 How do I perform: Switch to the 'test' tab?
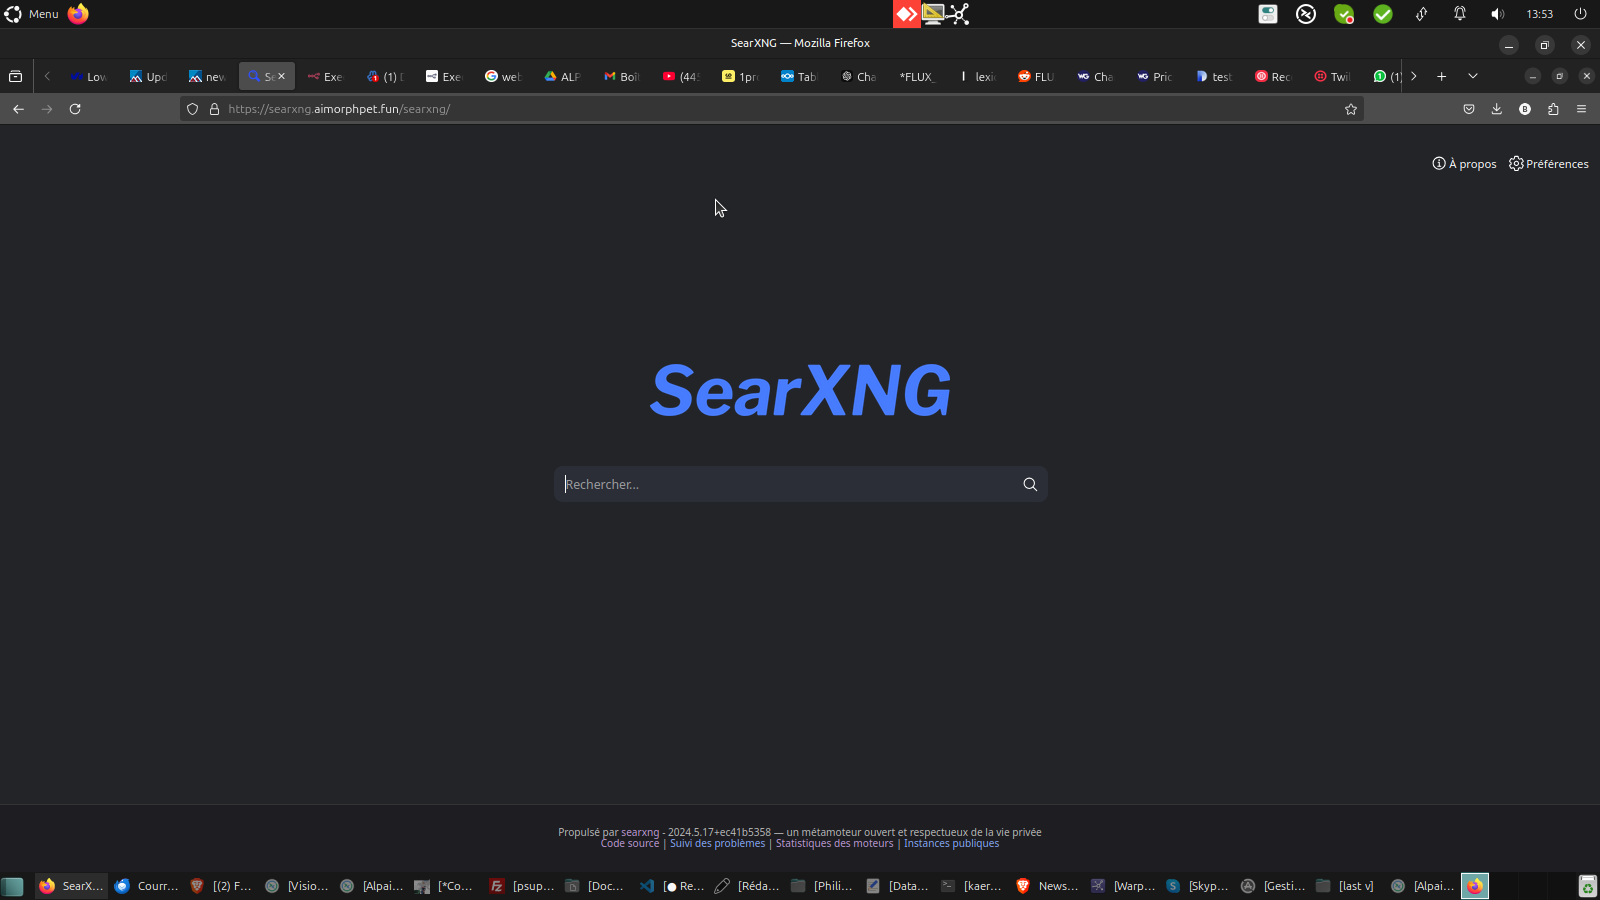point(1214,76)
